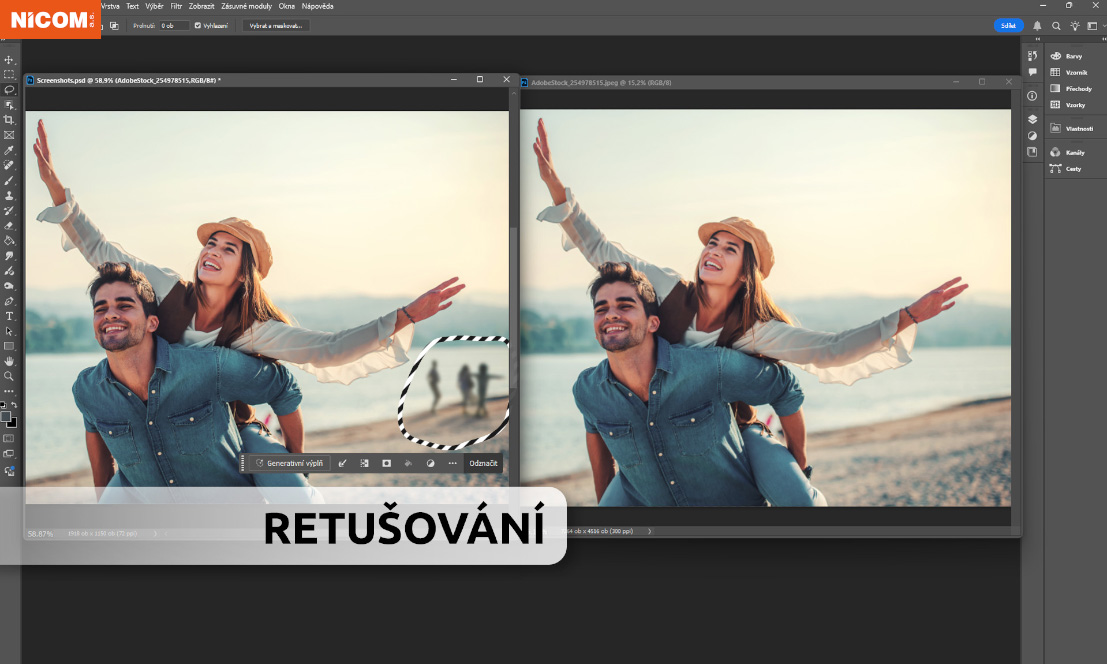Click the search magnifier in top bar

pyautogui.click(x=1056, y=25)
